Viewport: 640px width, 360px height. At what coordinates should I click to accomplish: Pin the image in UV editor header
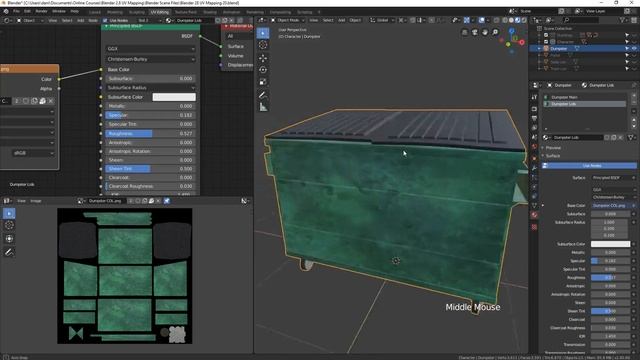coord(167,201)
